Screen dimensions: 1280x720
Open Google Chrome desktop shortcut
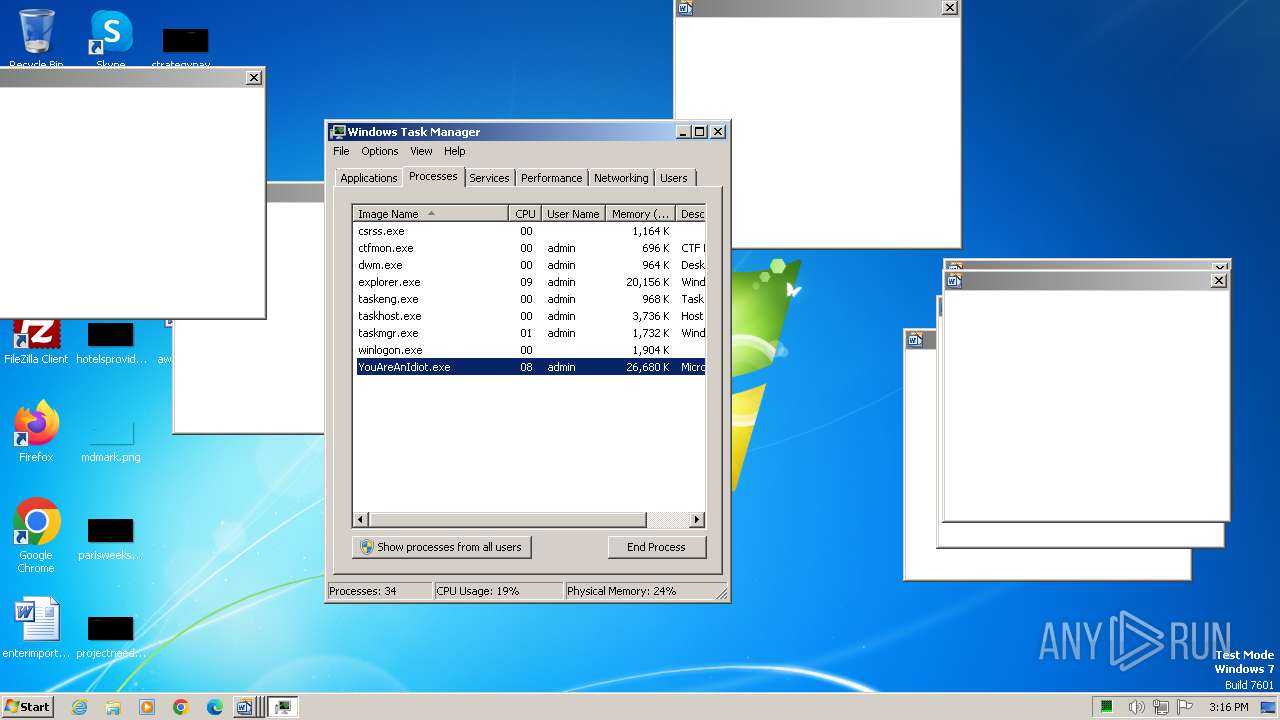tap(36, 536)
